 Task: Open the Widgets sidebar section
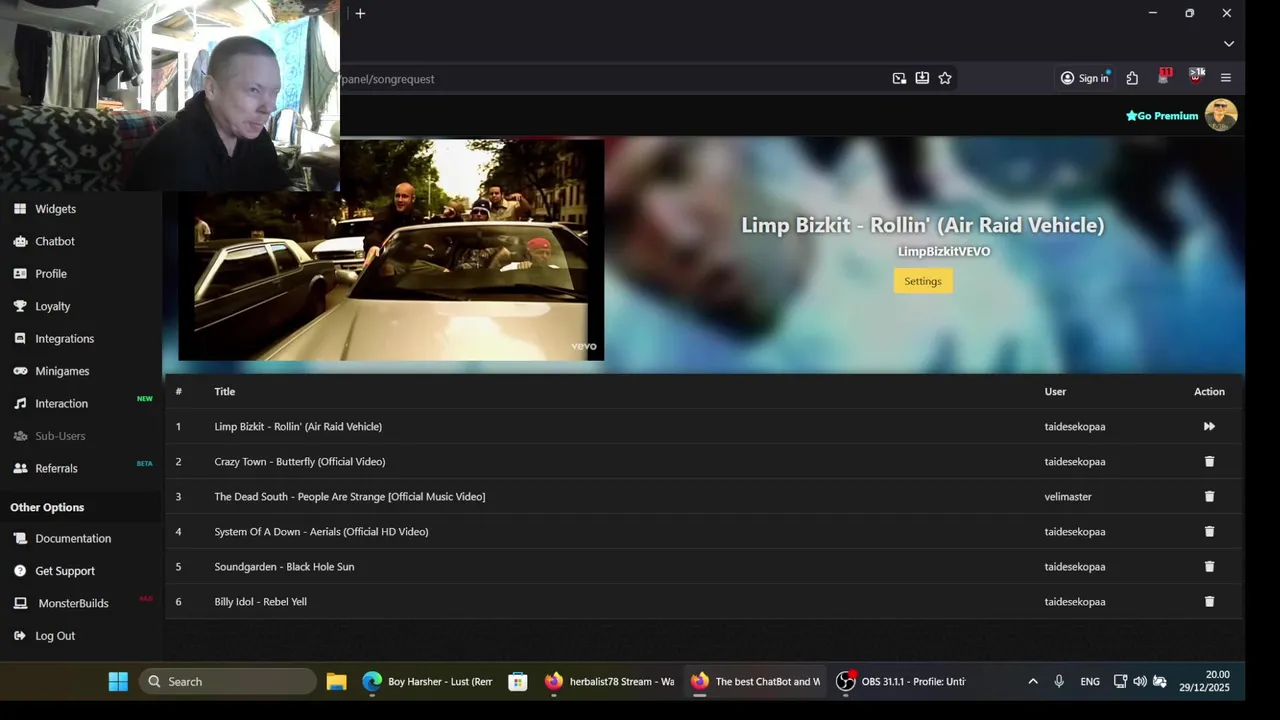tap(55, 209)
